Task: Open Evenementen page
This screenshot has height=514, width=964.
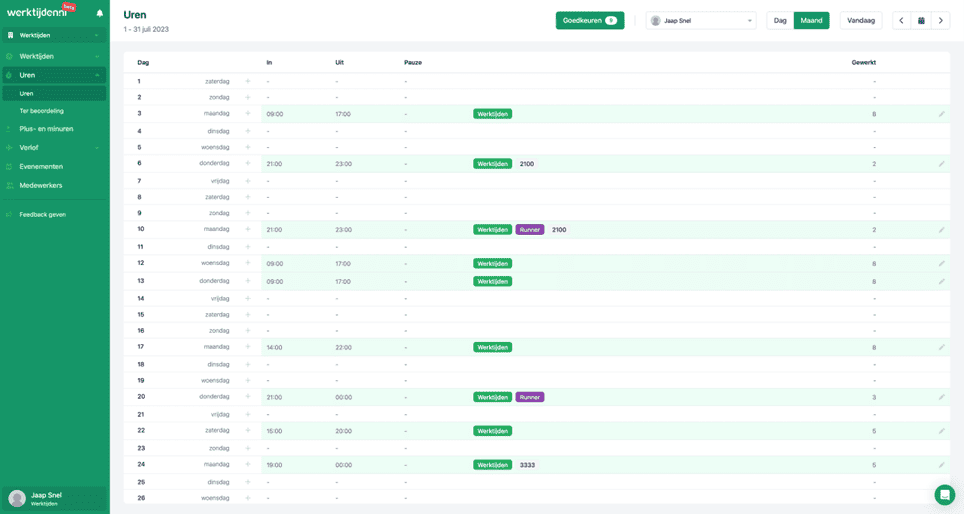Action: 41,167
